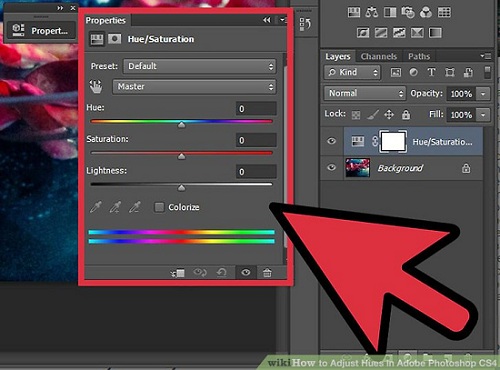The height and width of the screenshot is (370, 500).
Task: Switch to the mask view in Properties
Action: pos(114,39)
